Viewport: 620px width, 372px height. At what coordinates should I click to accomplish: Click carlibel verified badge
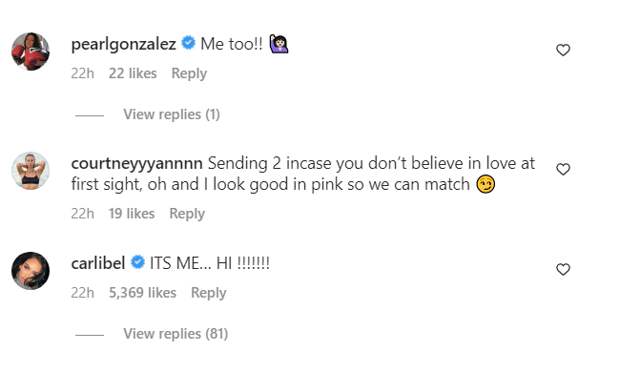138,262
